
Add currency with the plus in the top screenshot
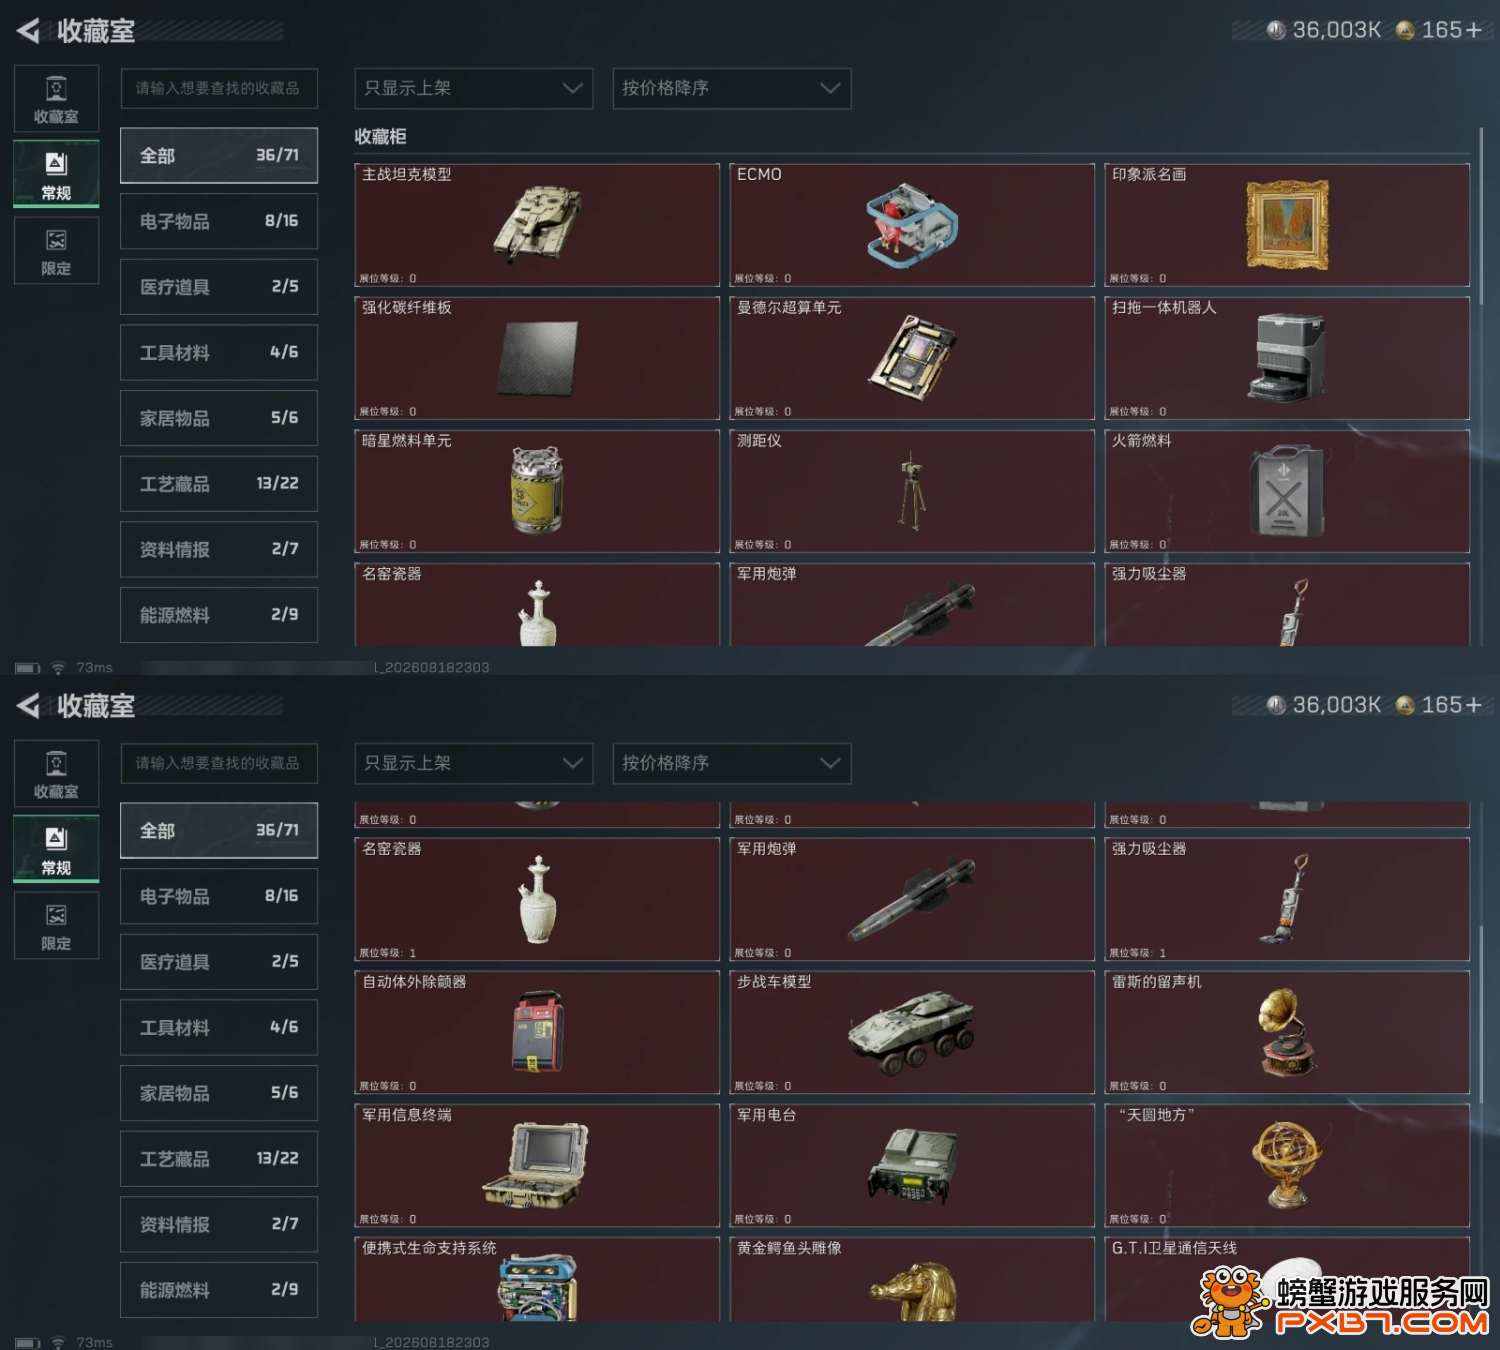(1473, 30)
